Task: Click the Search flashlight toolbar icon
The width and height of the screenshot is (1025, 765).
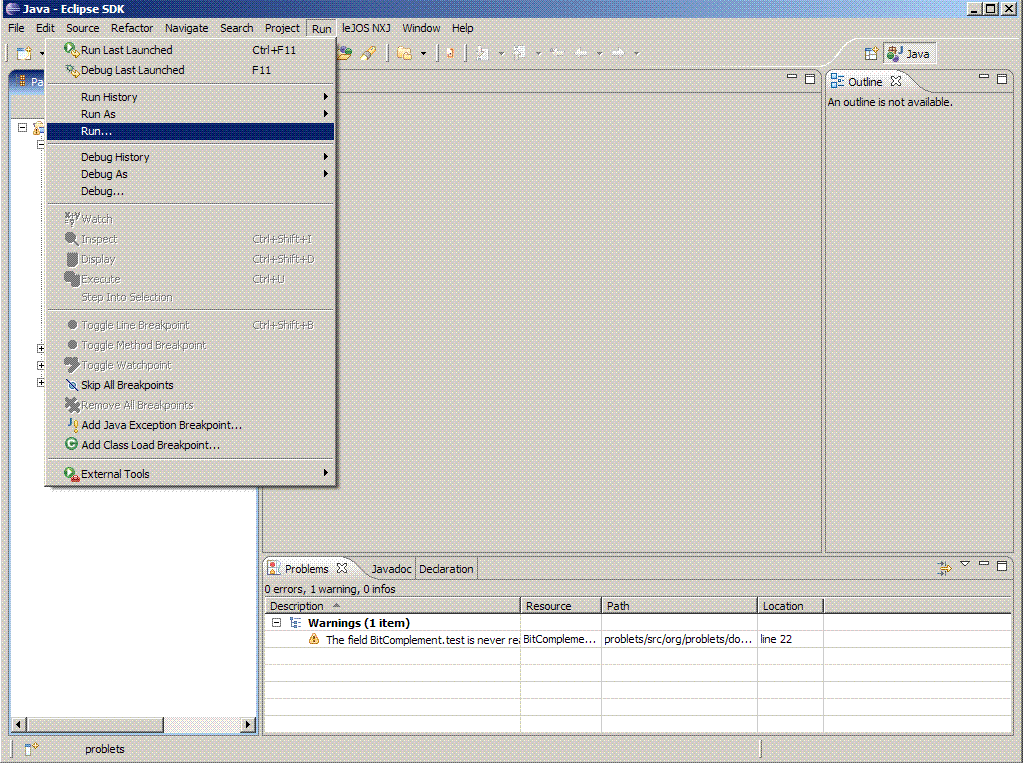Action: (369, 53)
